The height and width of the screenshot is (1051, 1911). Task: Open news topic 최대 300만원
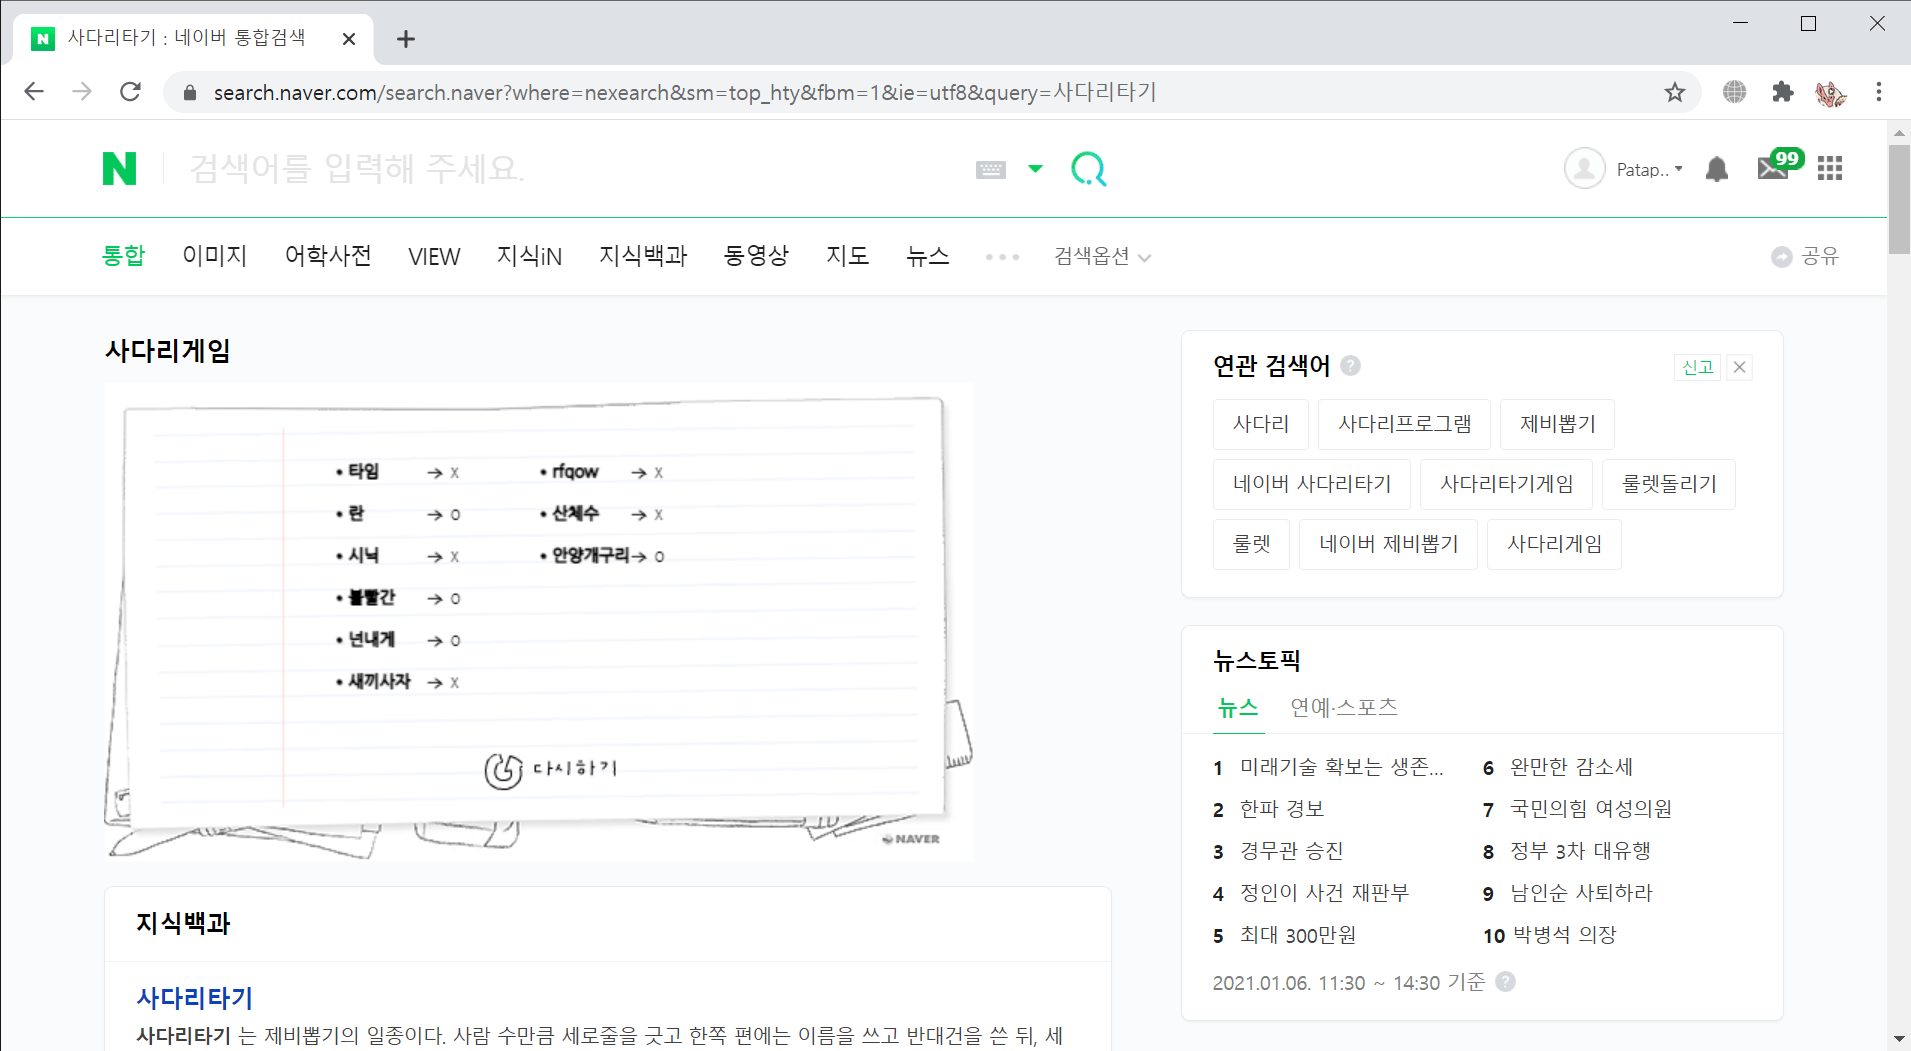click(1298, 935)
